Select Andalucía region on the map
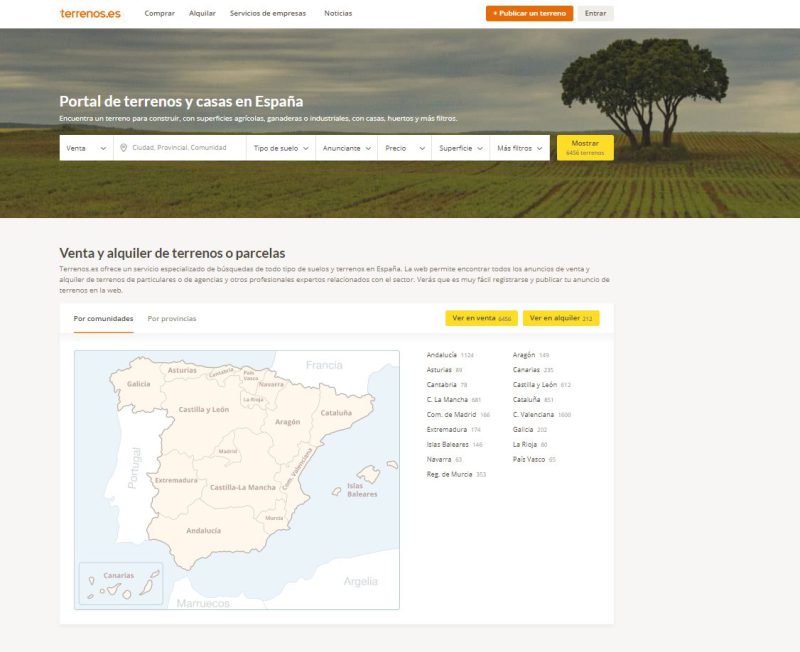Image resolution: width=800 pixels, height=652 pixels. pyautogui.click(x=203, y=529)
